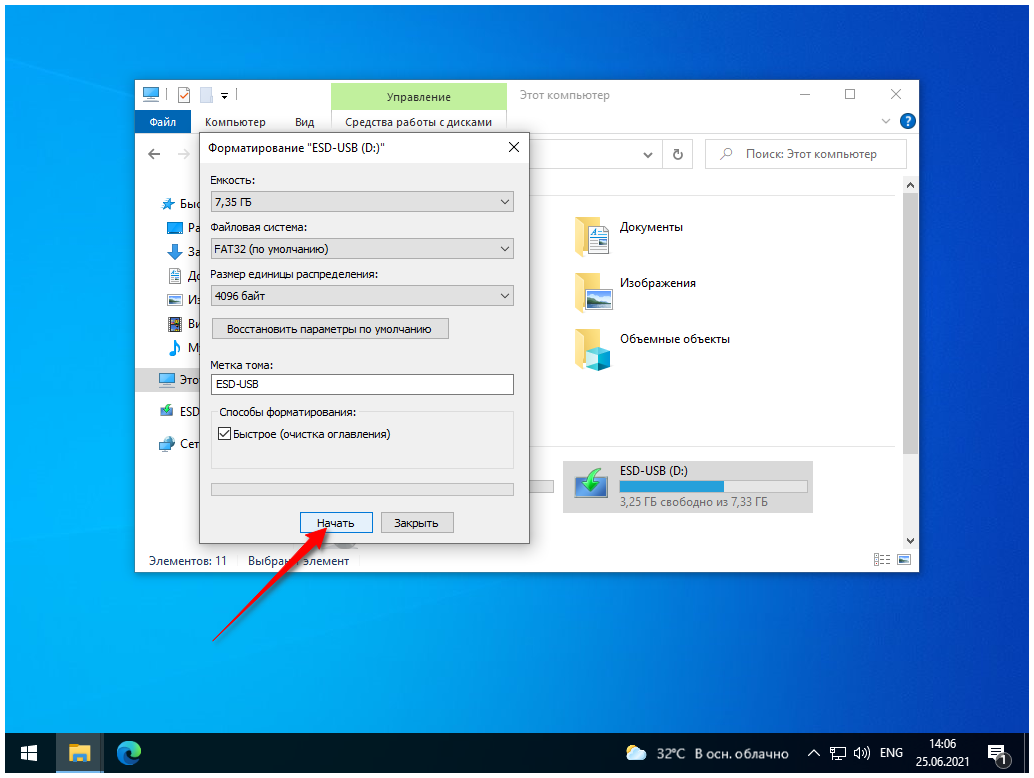Open File Explorer from the taskbar
This screenshot has width=1034, height=778.
click(x=80, y=753)
